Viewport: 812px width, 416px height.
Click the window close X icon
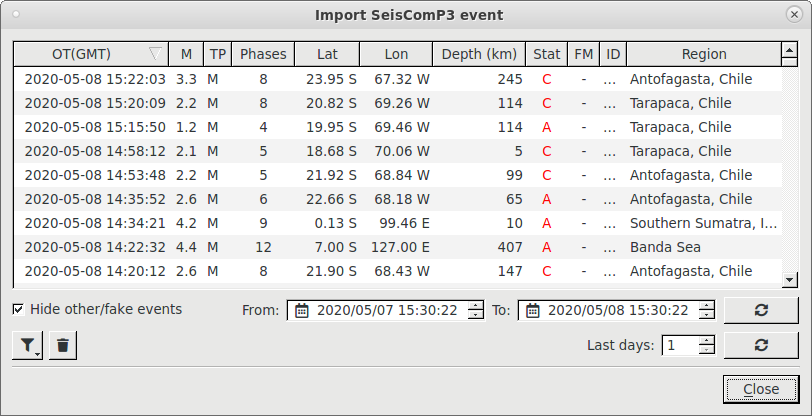(794, 15)
